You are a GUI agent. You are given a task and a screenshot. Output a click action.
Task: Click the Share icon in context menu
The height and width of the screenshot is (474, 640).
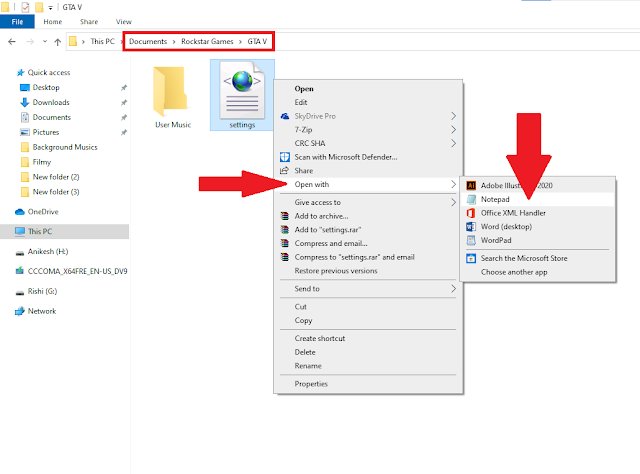pos(284,171)
